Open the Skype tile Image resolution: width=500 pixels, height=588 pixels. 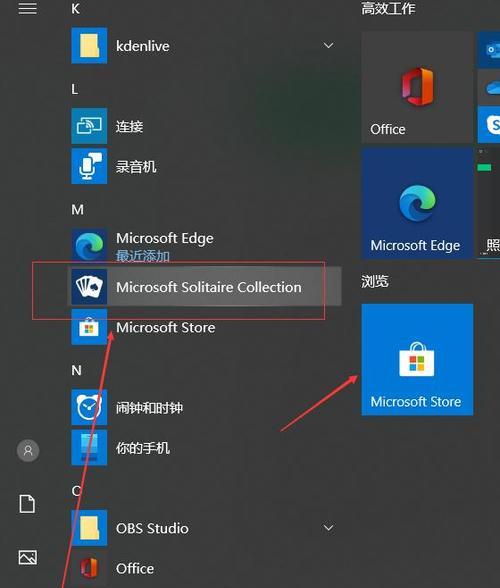coord(489,124)
